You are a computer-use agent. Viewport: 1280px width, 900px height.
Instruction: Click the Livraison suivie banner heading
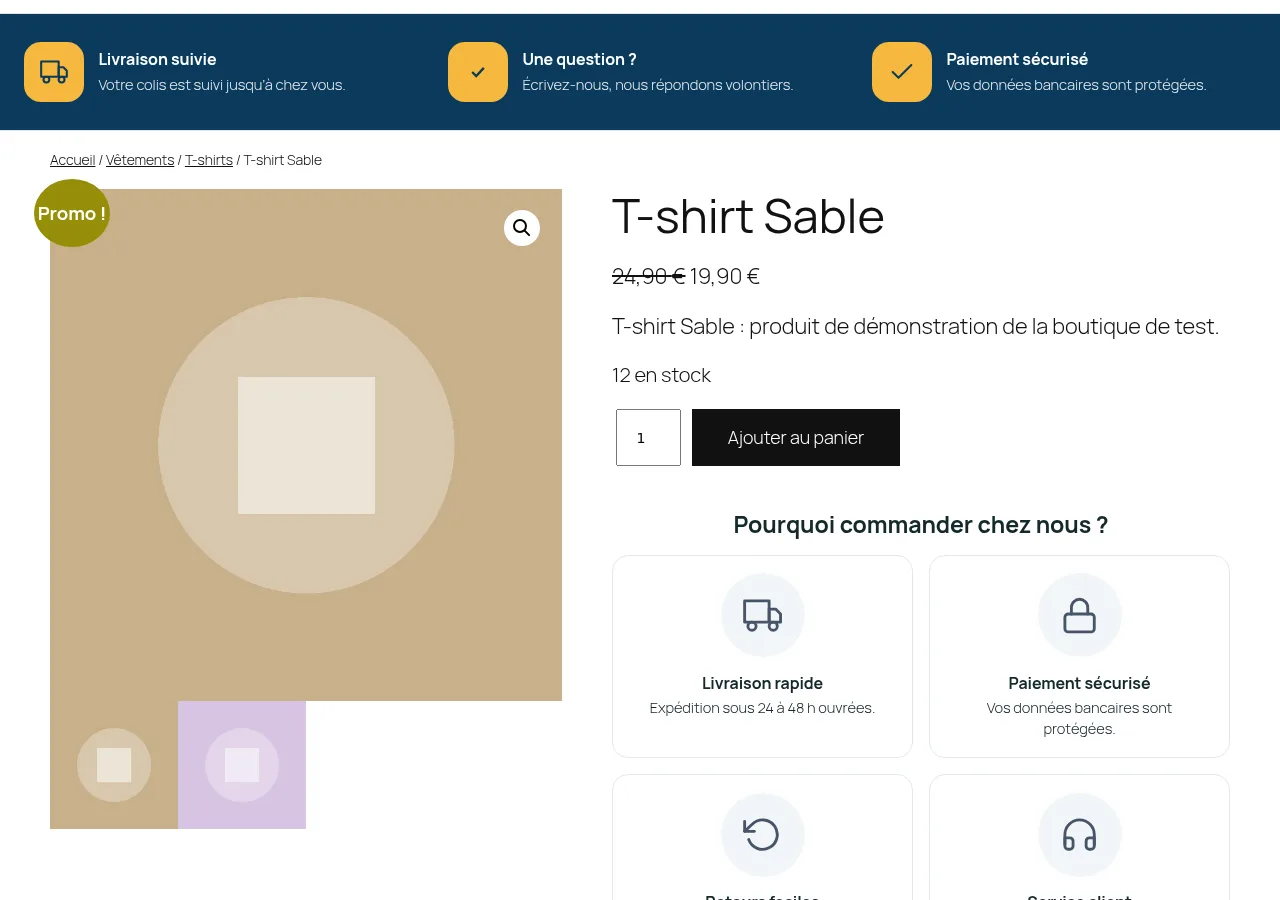pyautogui.click(x=158, y=59)
